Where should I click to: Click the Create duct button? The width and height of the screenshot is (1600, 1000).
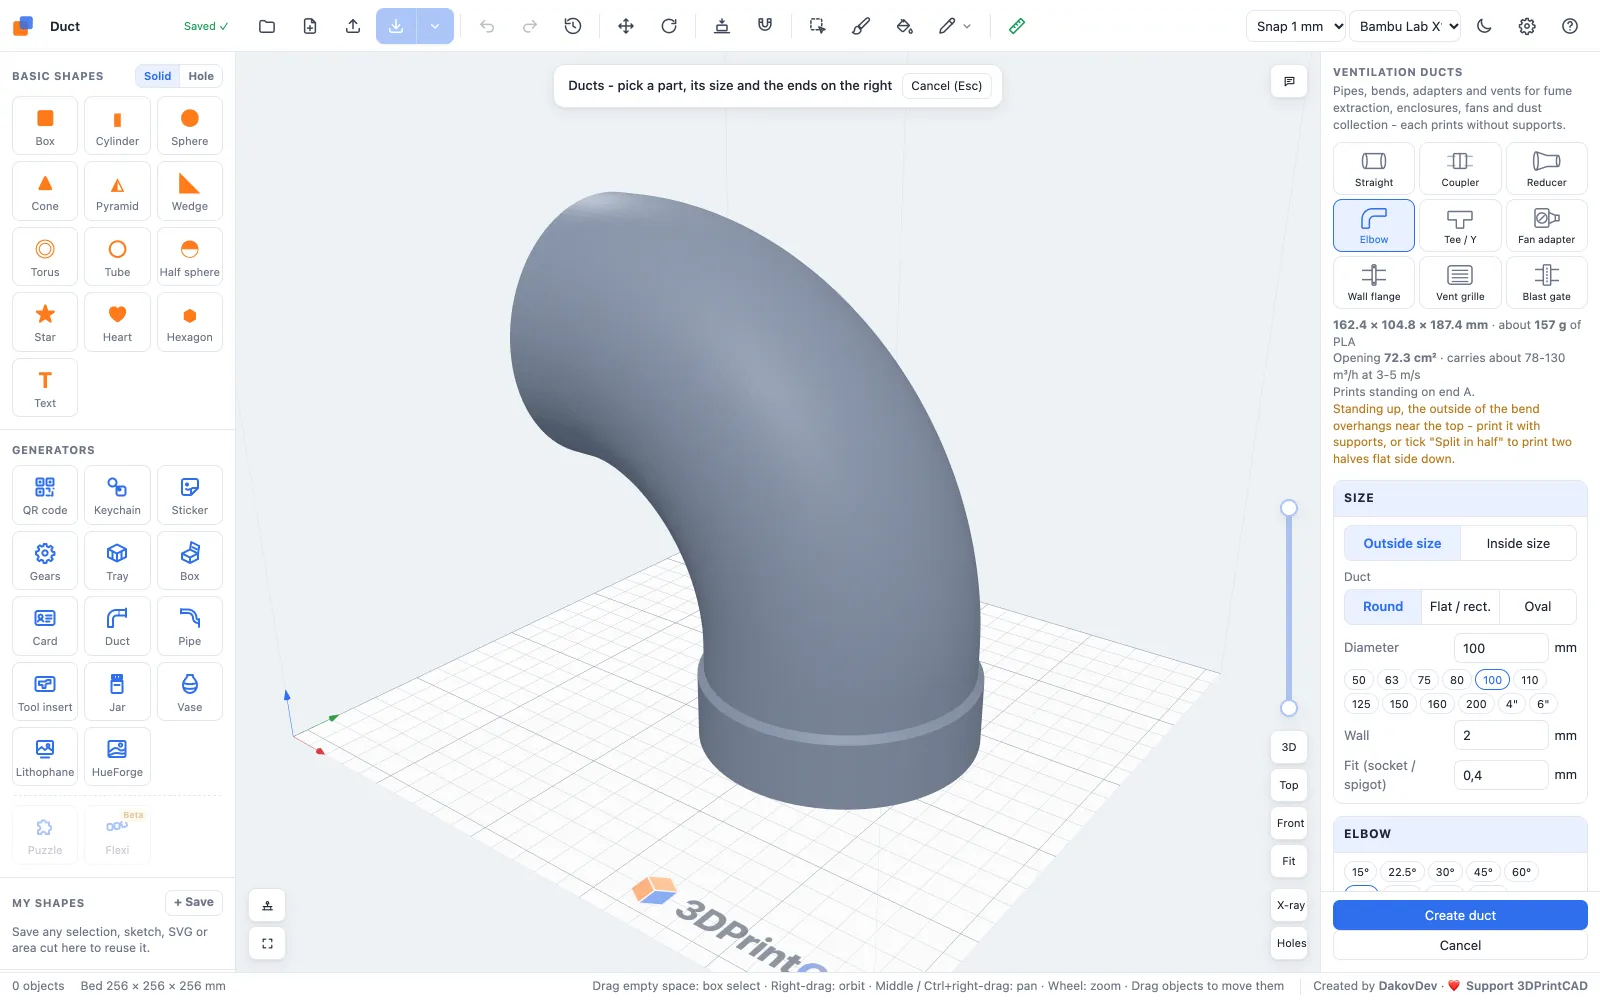(x=1460, y=915)
